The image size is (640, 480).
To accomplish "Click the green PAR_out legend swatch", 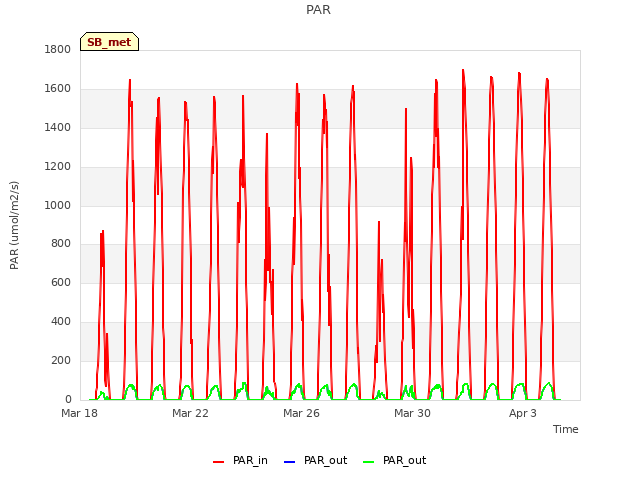I will pos(368,462).
